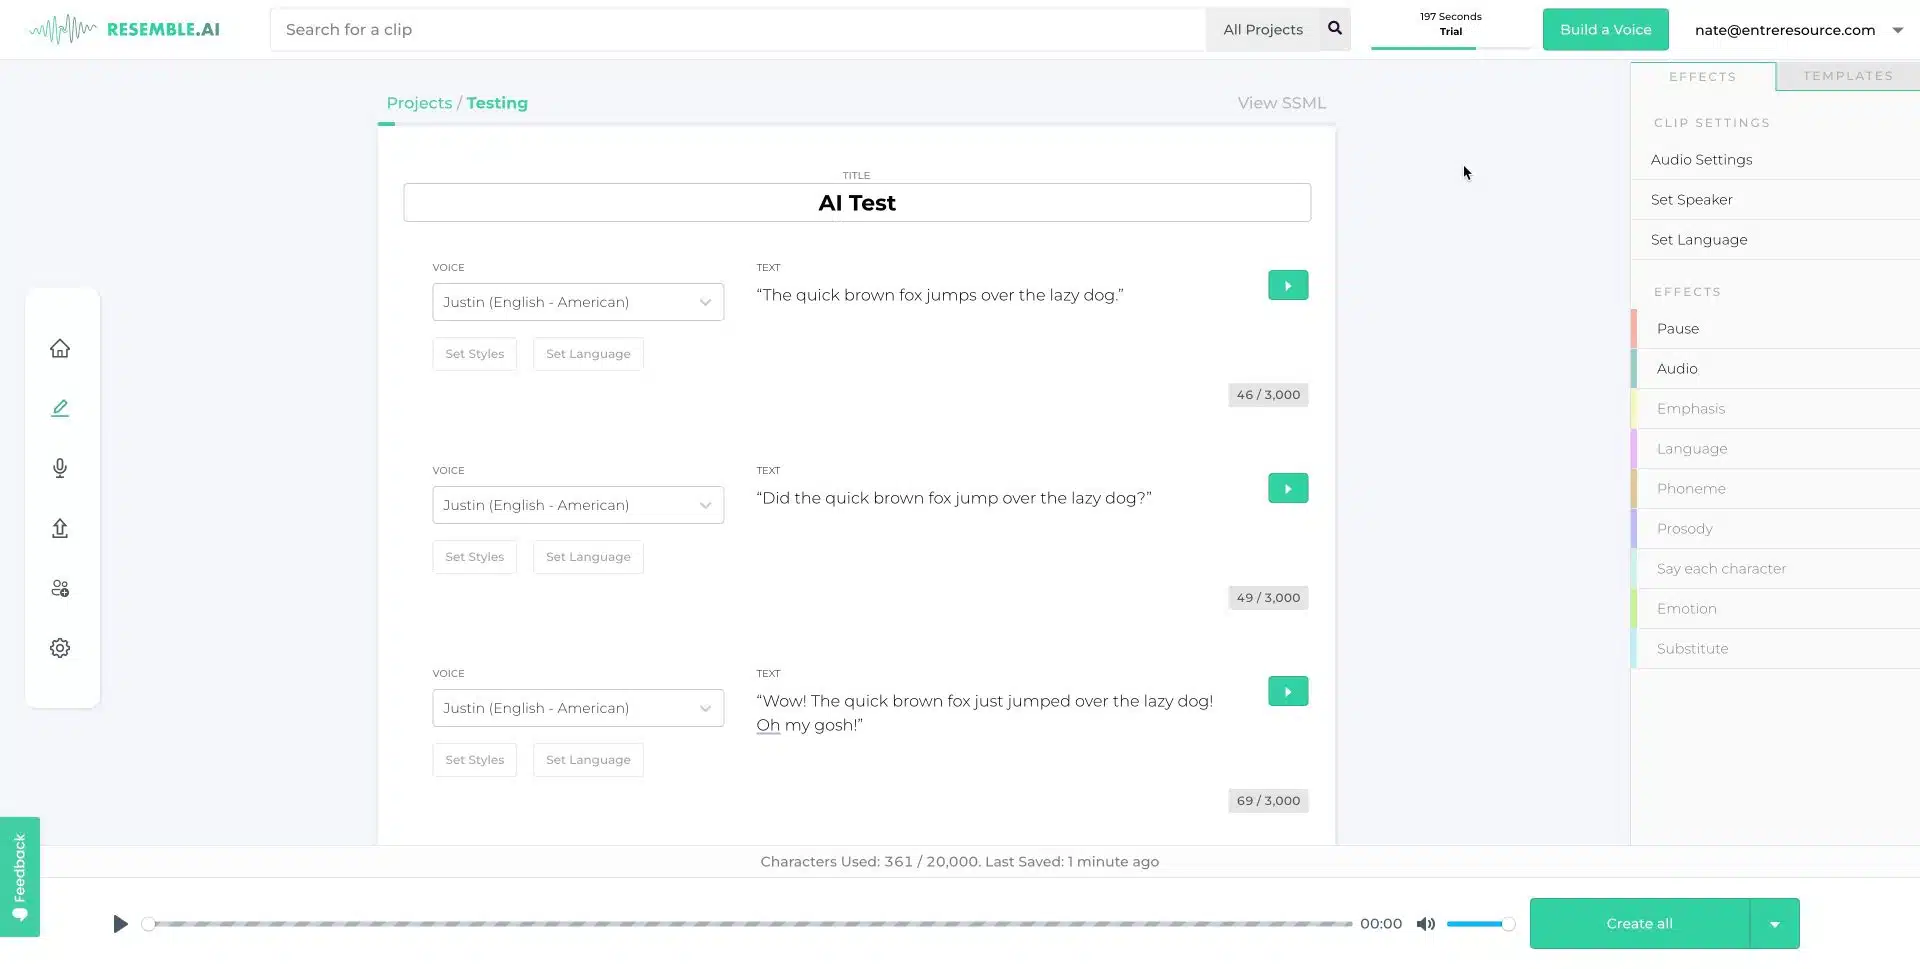The height and width of the screenshot is (969, 1920).
Task: Click the playback timeline seek bar
Action: (750, 924)
